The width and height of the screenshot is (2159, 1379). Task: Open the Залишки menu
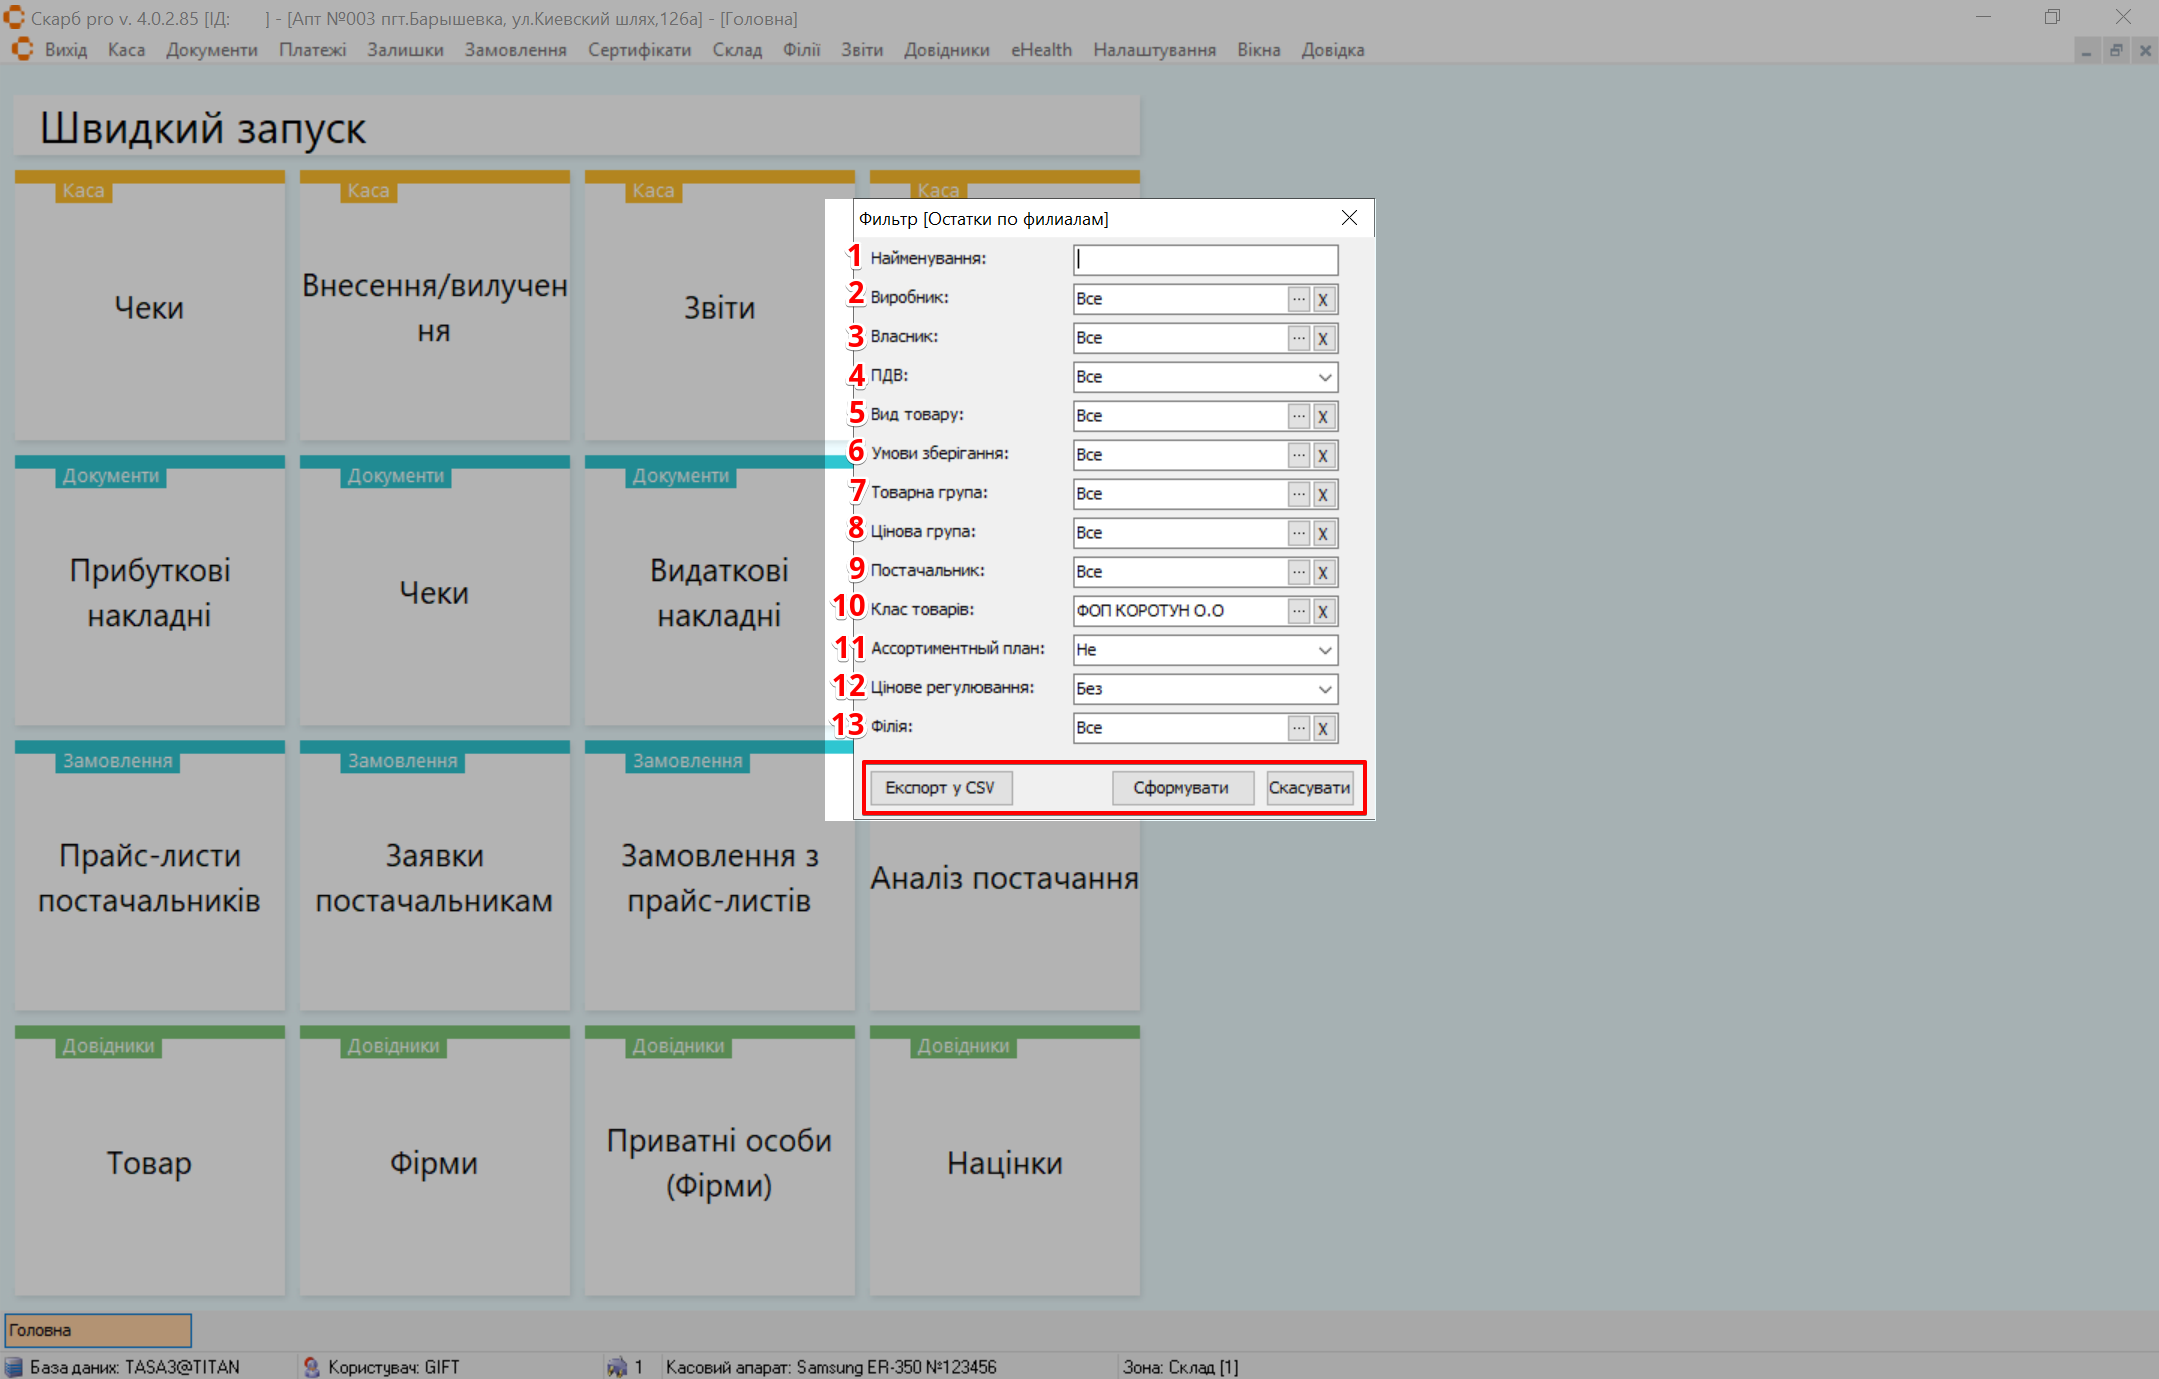tap(405, 50)
